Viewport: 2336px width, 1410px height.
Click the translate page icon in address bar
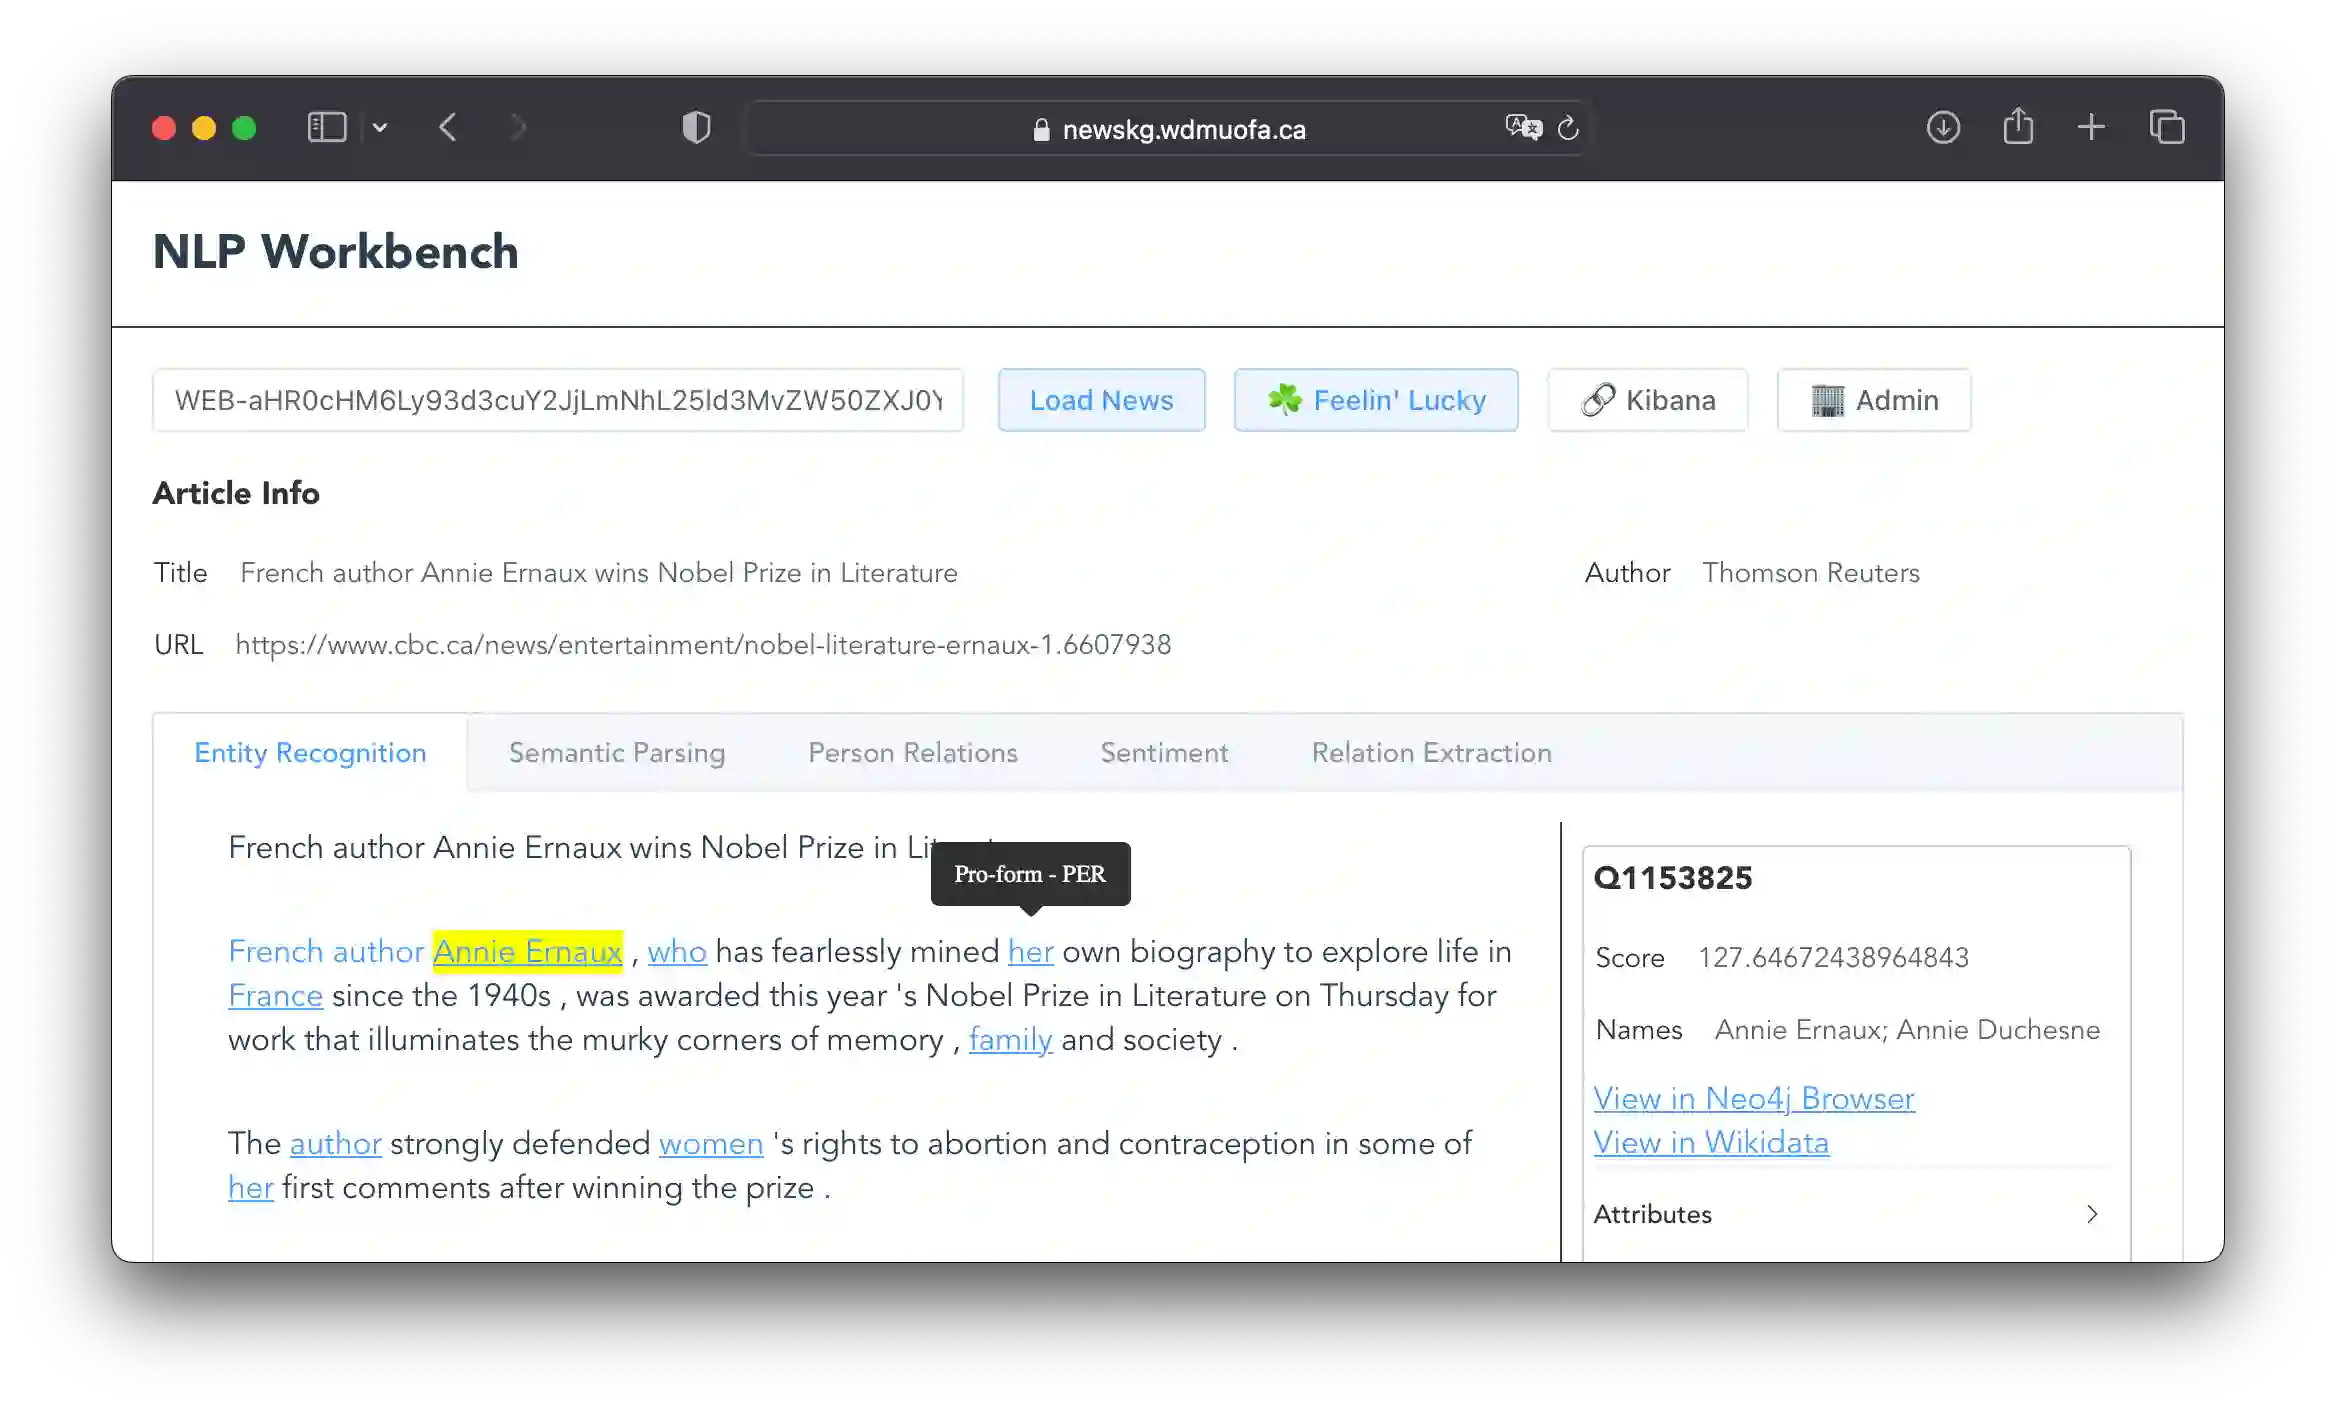[x=1523, y=127]
